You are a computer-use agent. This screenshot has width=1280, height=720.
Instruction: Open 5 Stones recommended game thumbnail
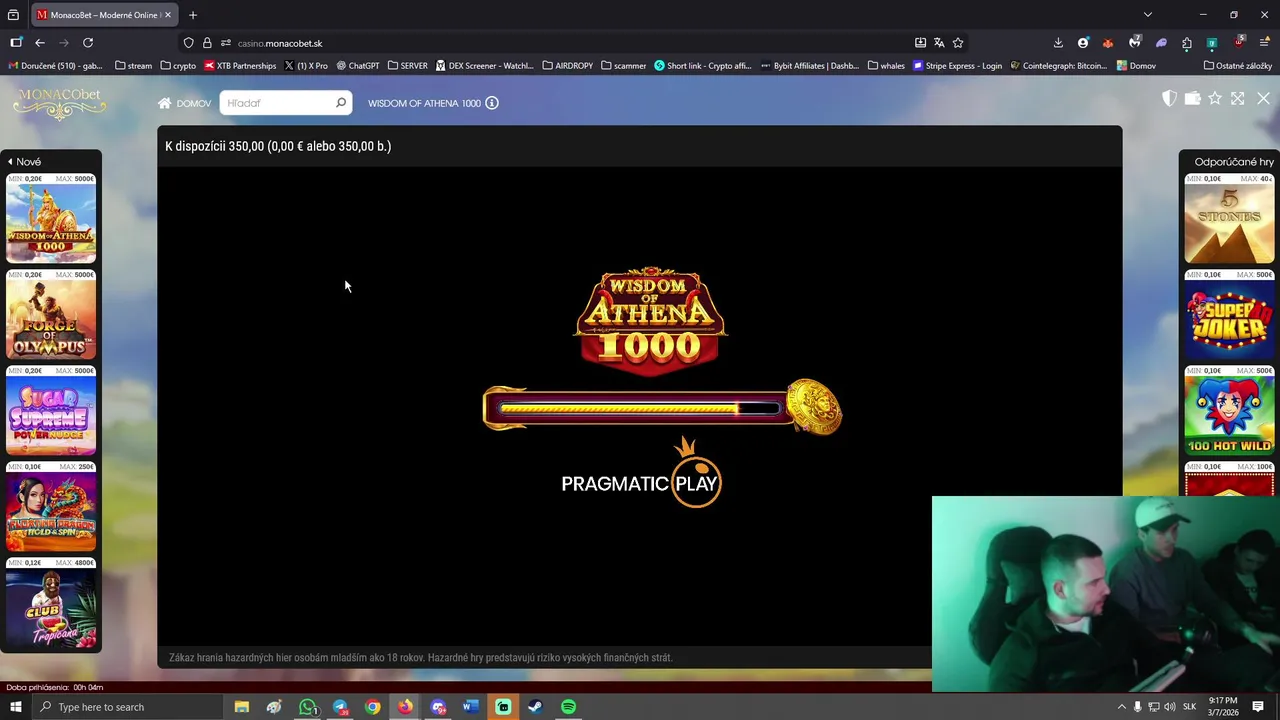point(1229,219)
